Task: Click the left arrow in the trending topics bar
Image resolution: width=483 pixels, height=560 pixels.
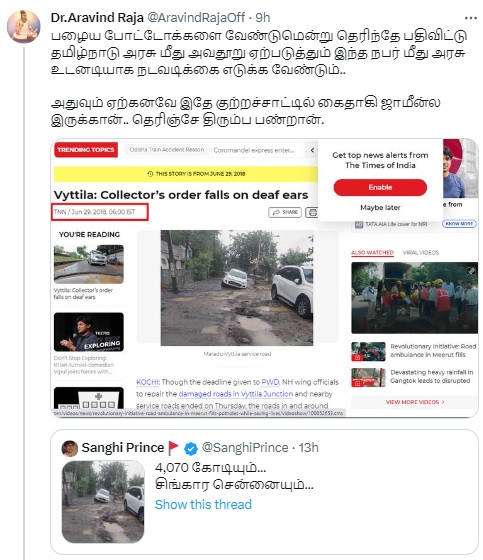Action: coord(312,150)
